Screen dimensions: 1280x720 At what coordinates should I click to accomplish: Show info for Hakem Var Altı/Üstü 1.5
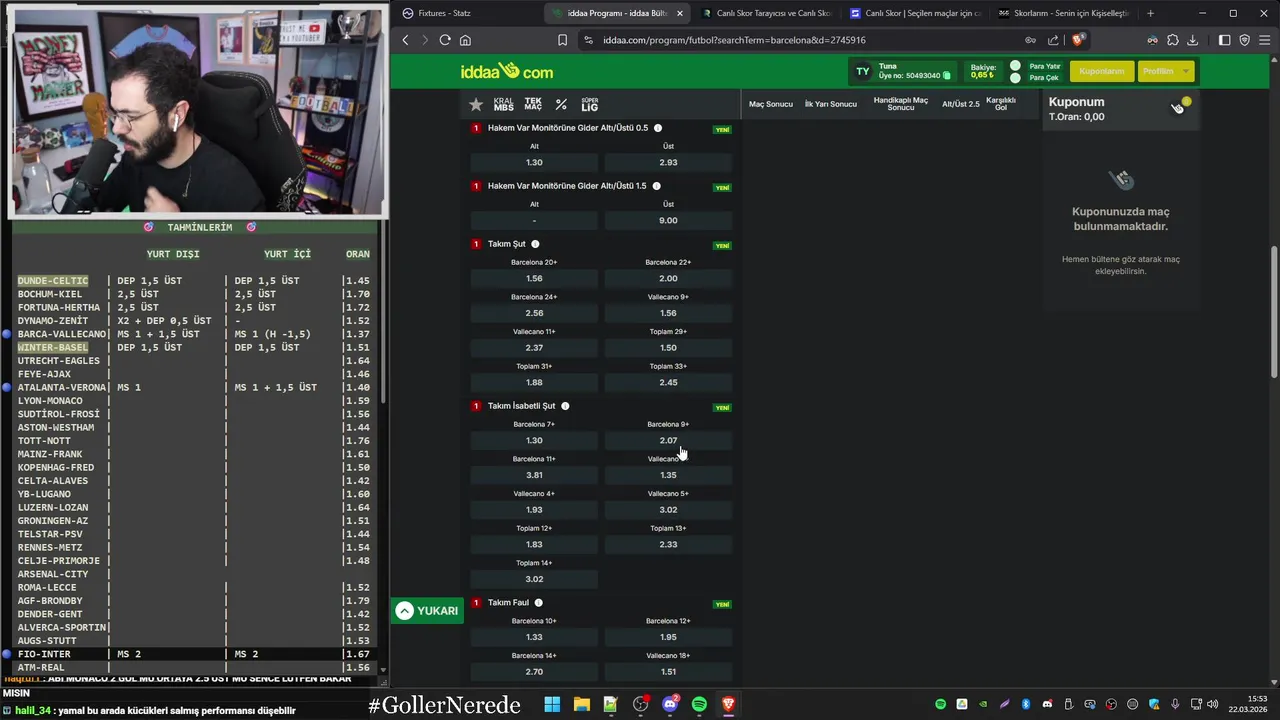[656, 186]
